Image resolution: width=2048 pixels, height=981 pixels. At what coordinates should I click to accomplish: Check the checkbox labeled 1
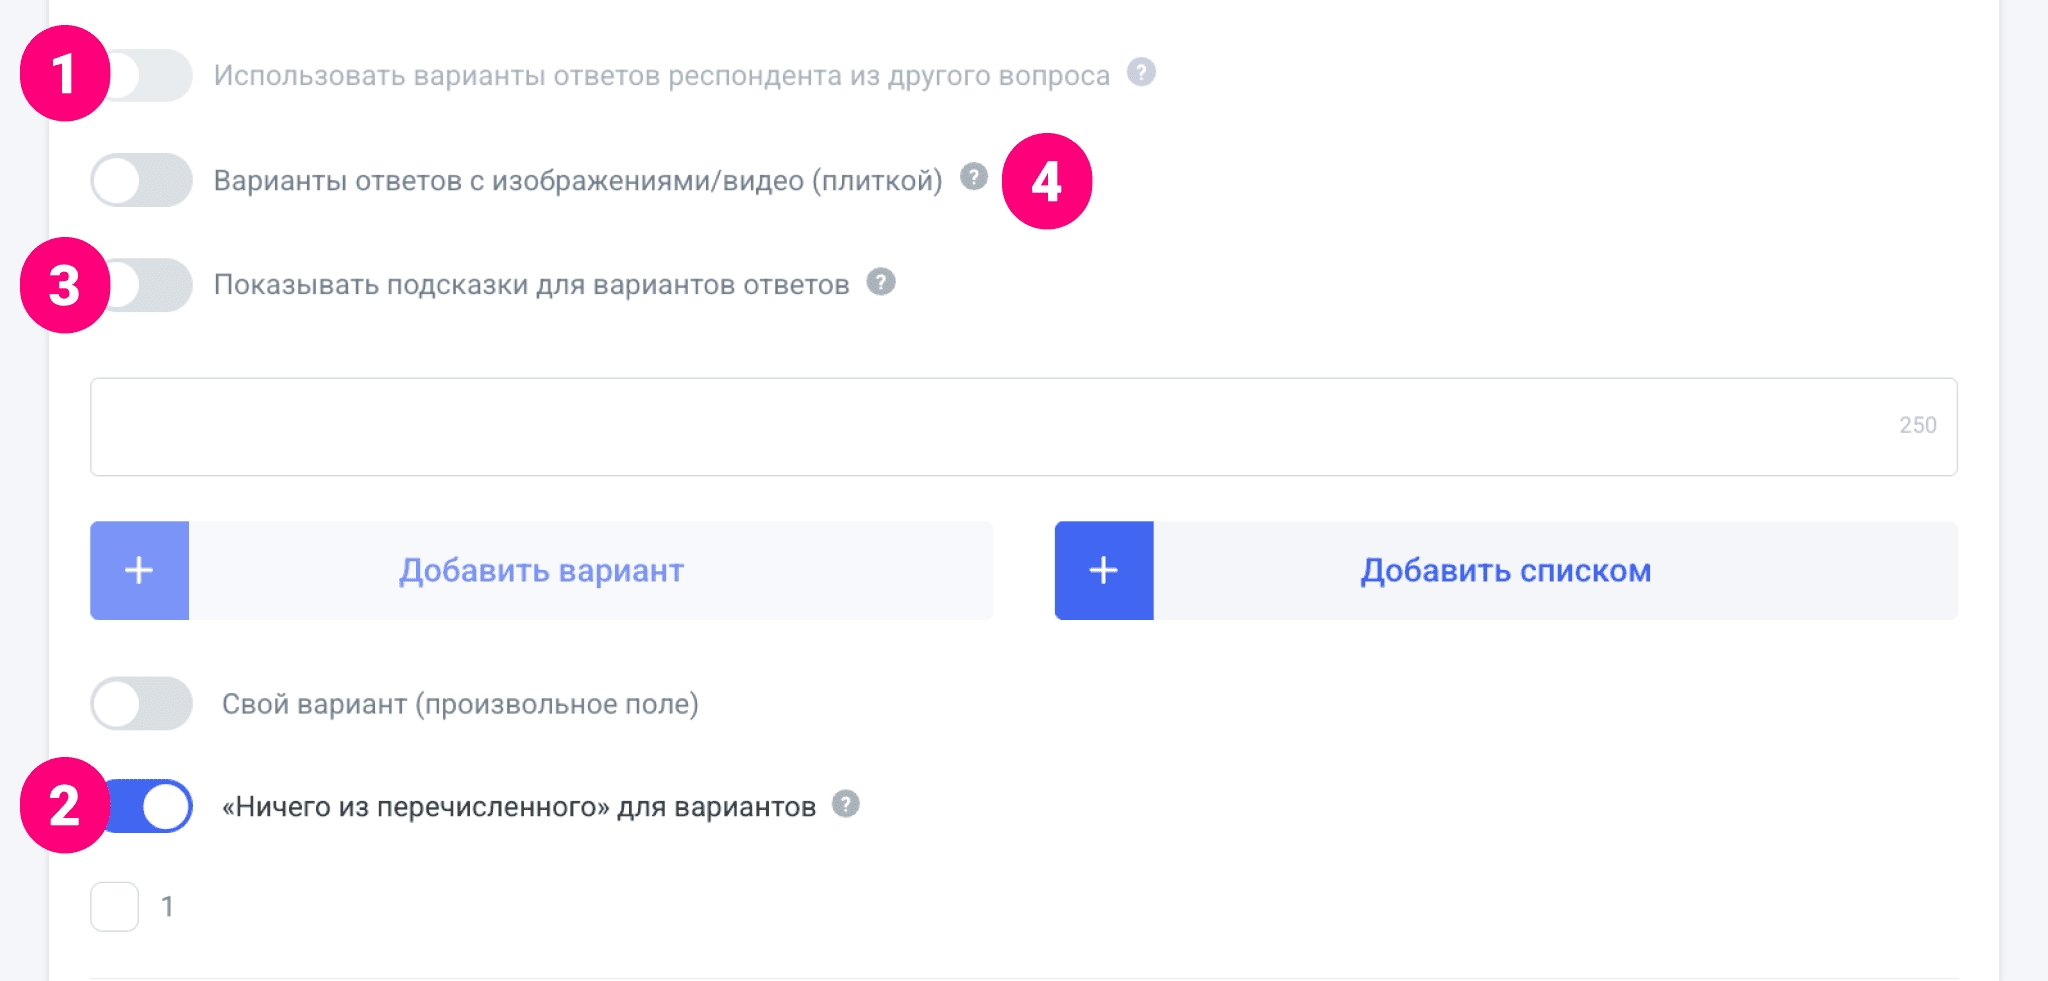(115, 907)
